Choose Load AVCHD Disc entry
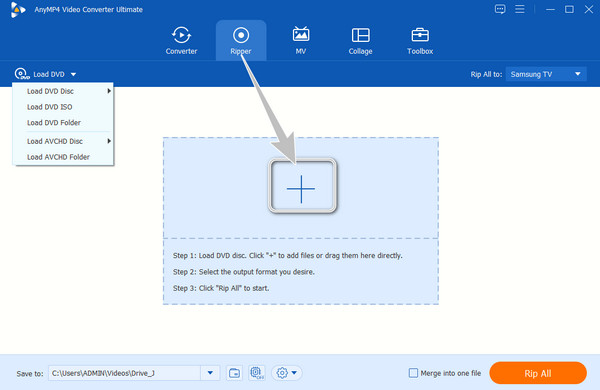The height and width of the screenshot is (390, 600). click(64, 141)
